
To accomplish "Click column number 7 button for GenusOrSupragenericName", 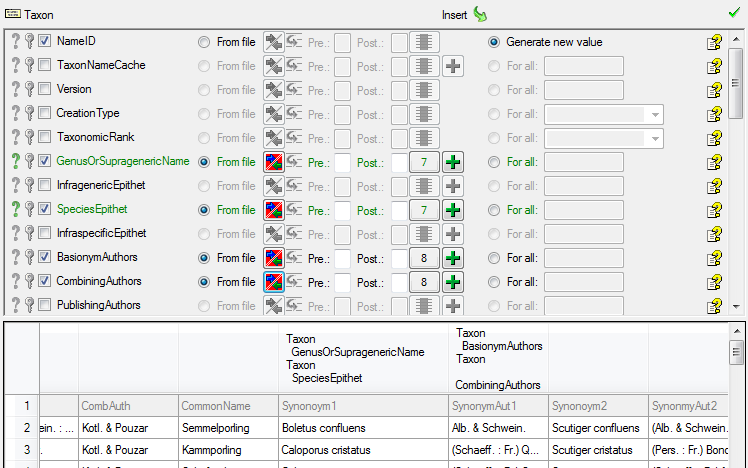I will click(x=424, y=162).
